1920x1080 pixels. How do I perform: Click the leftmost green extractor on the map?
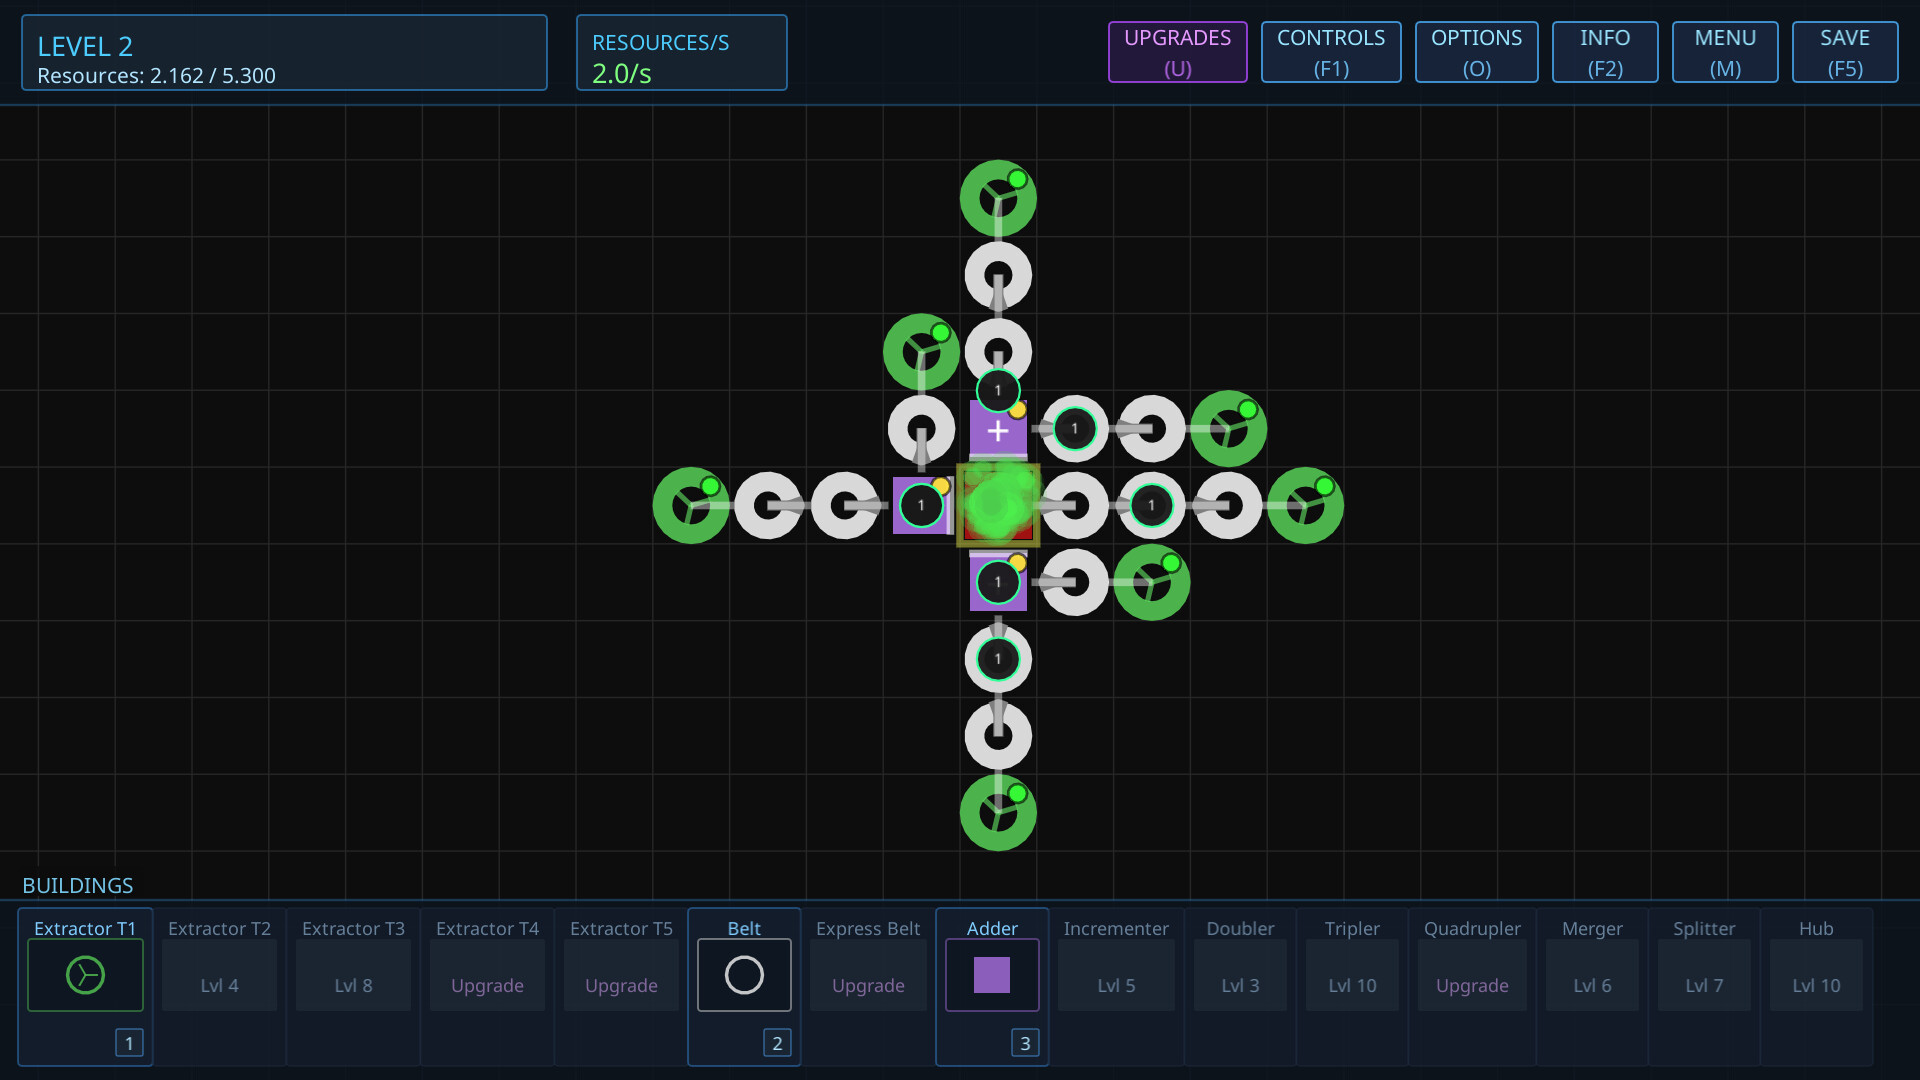tap(692, 505)
